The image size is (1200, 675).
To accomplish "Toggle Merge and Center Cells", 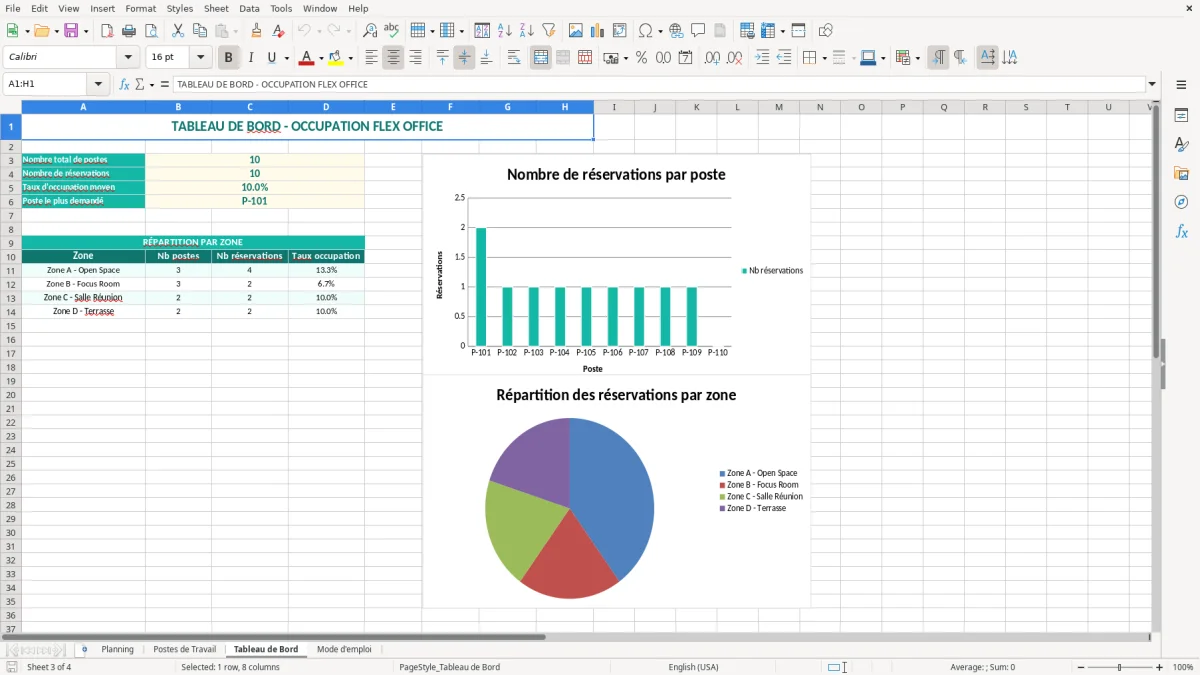I will point(541,58).
